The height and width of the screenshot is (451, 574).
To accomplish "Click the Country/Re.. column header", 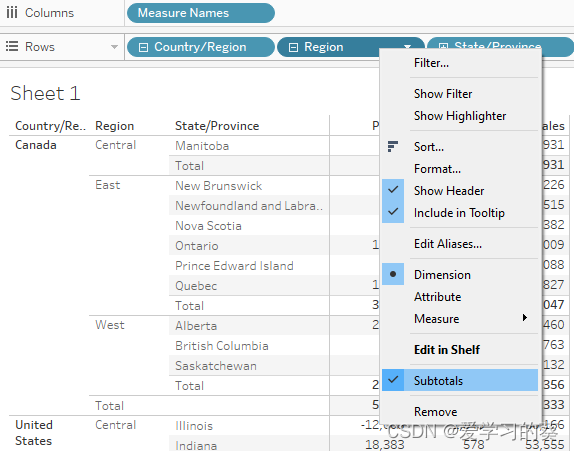I will [x=50, y=126].
